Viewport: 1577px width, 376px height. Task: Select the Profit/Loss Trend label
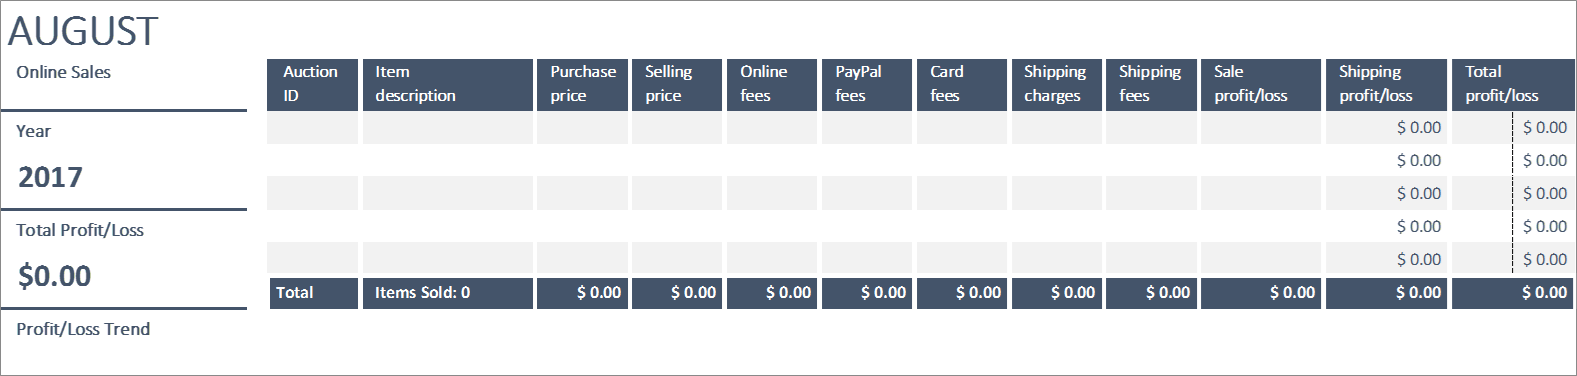pyautogui.click(x=83, y=329)
